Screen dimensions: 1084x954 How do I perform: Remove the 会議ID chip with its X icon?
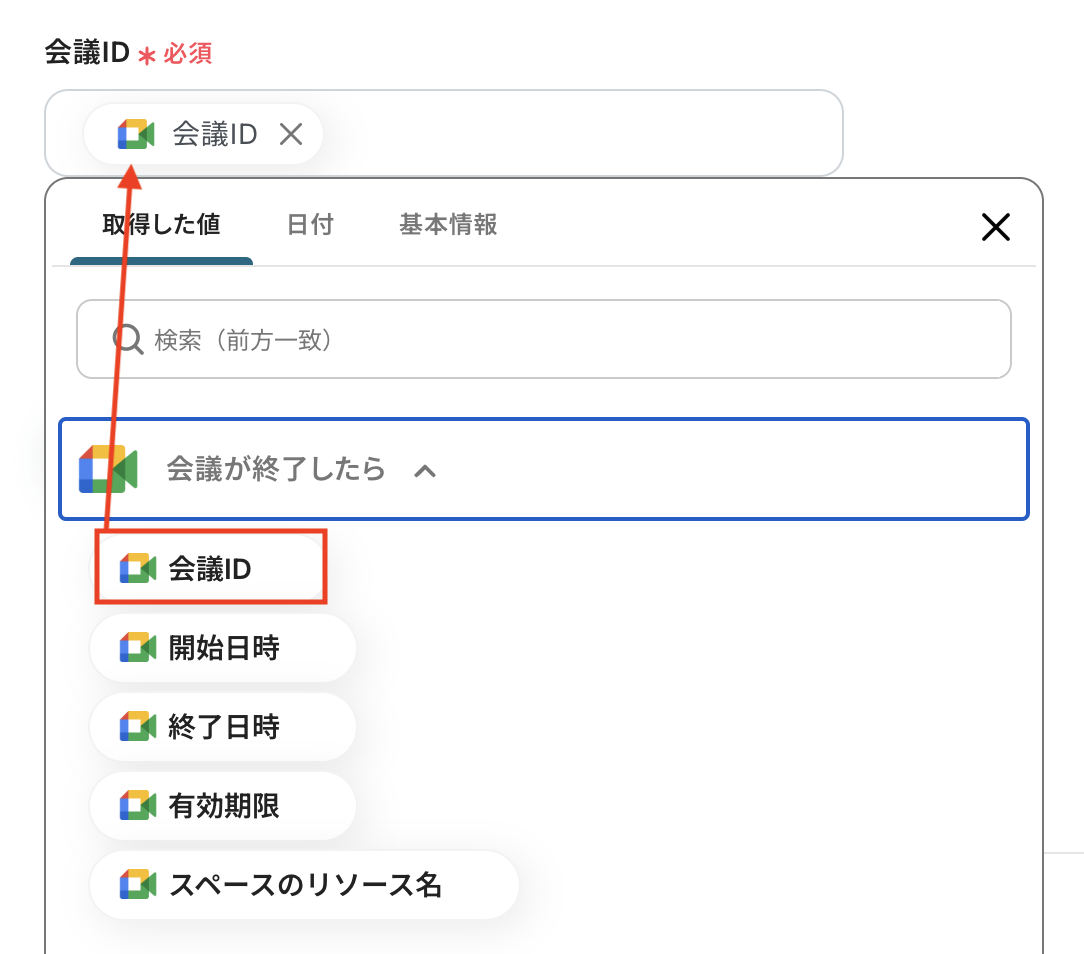click(291, 134)
